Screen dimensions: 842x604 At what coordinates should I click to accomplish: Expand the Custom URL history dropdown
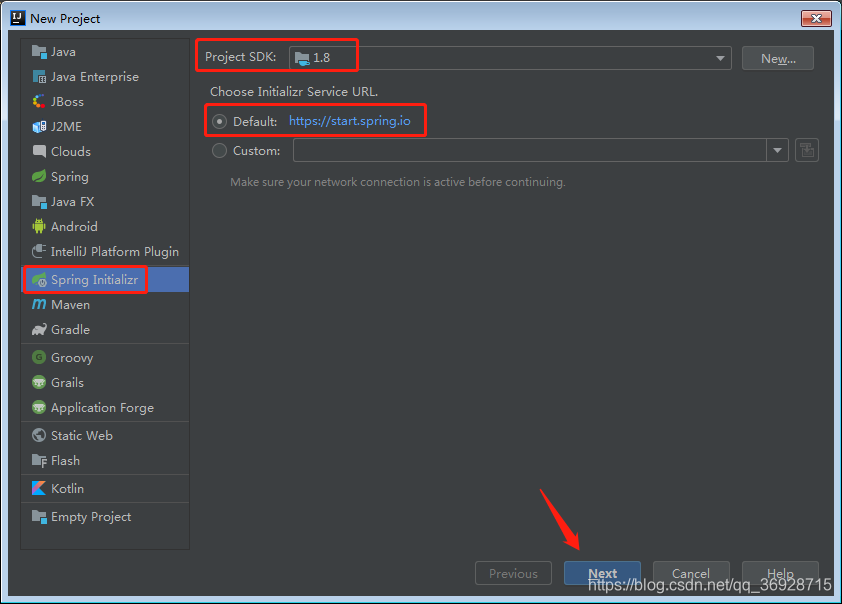[777, 150]
